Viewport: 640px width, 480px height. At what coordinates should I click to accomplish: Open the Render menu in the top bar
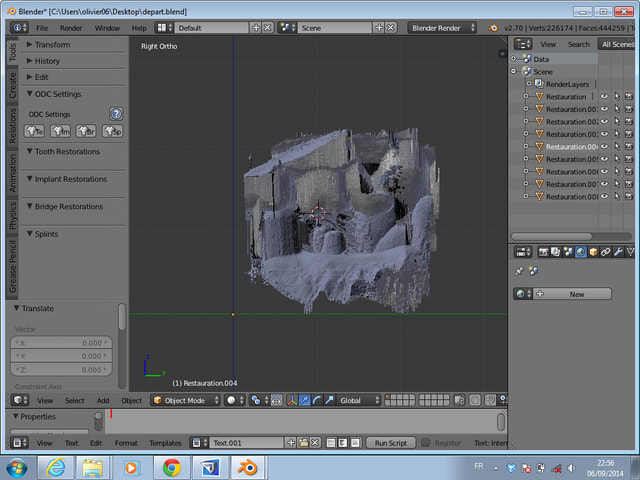71,28
